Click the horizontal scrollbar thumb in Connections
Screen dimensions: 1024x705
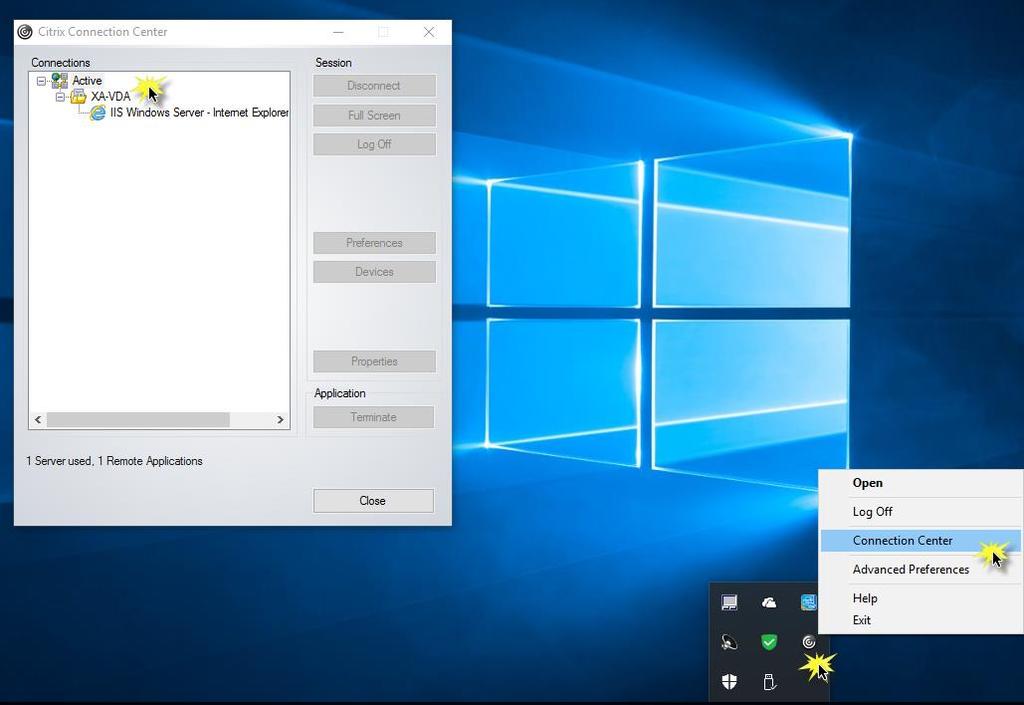(138, 420)
